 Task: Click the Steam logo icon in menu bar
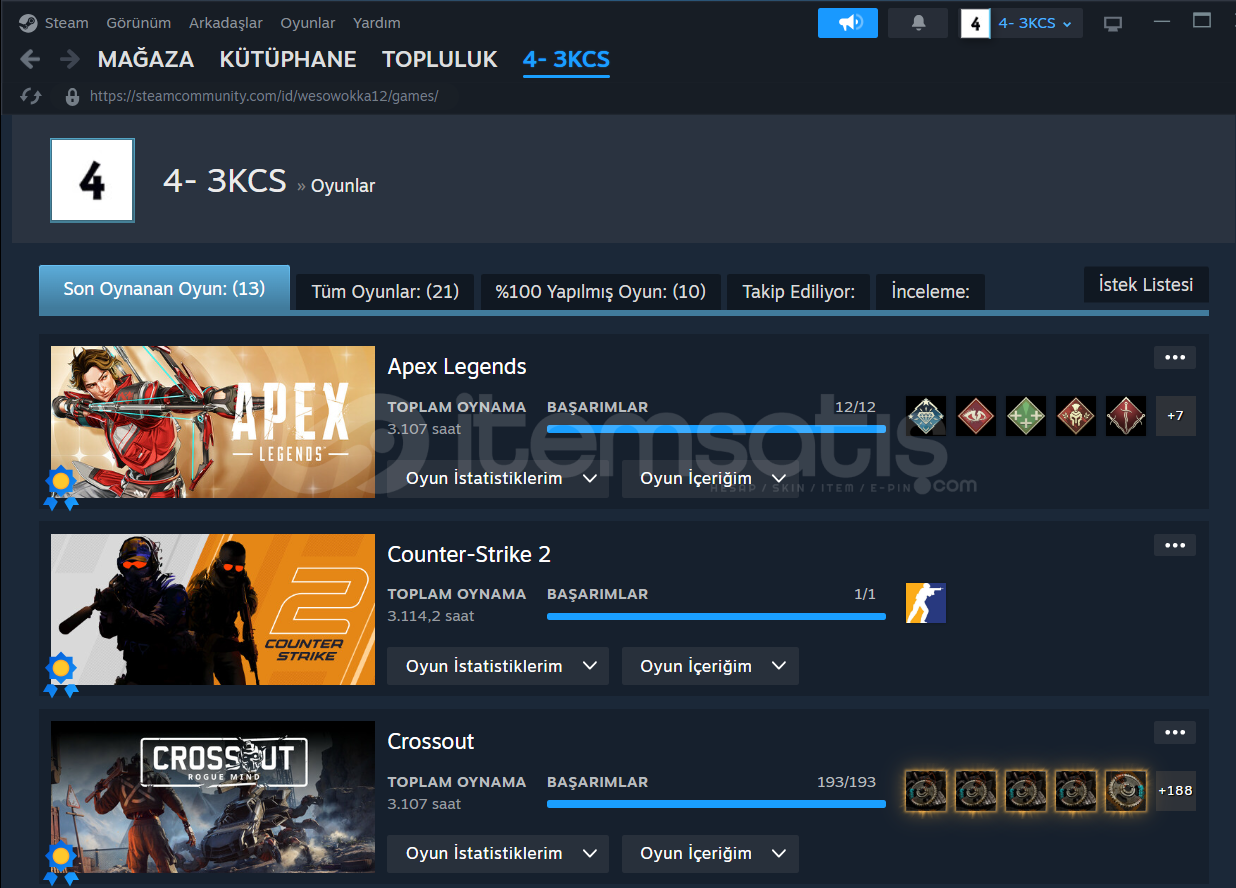pos(28,22)
